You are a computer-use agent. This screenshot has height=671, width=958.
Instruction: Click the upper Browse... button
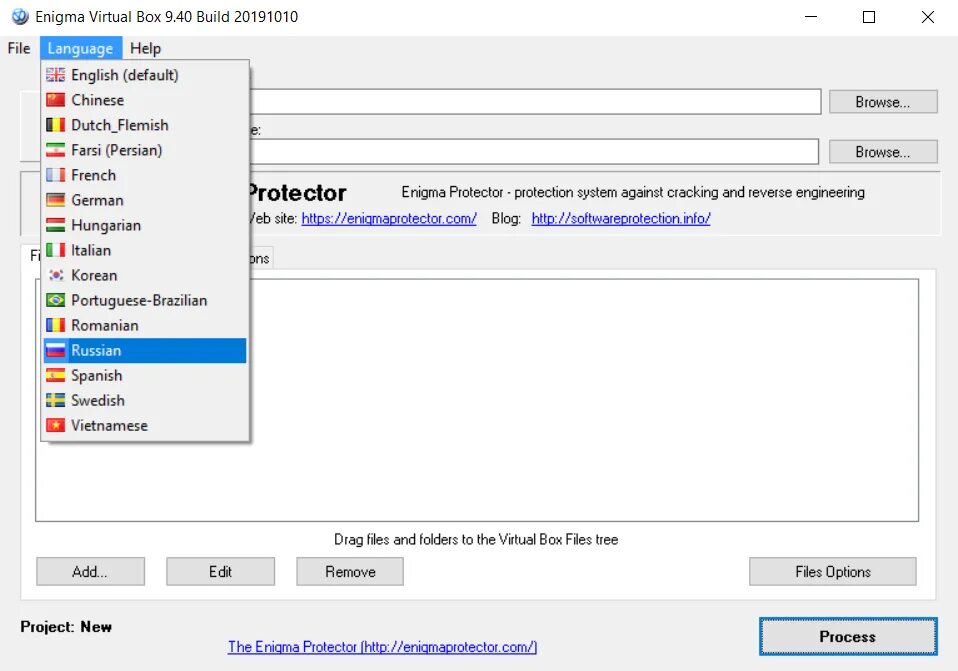[883, 102]
